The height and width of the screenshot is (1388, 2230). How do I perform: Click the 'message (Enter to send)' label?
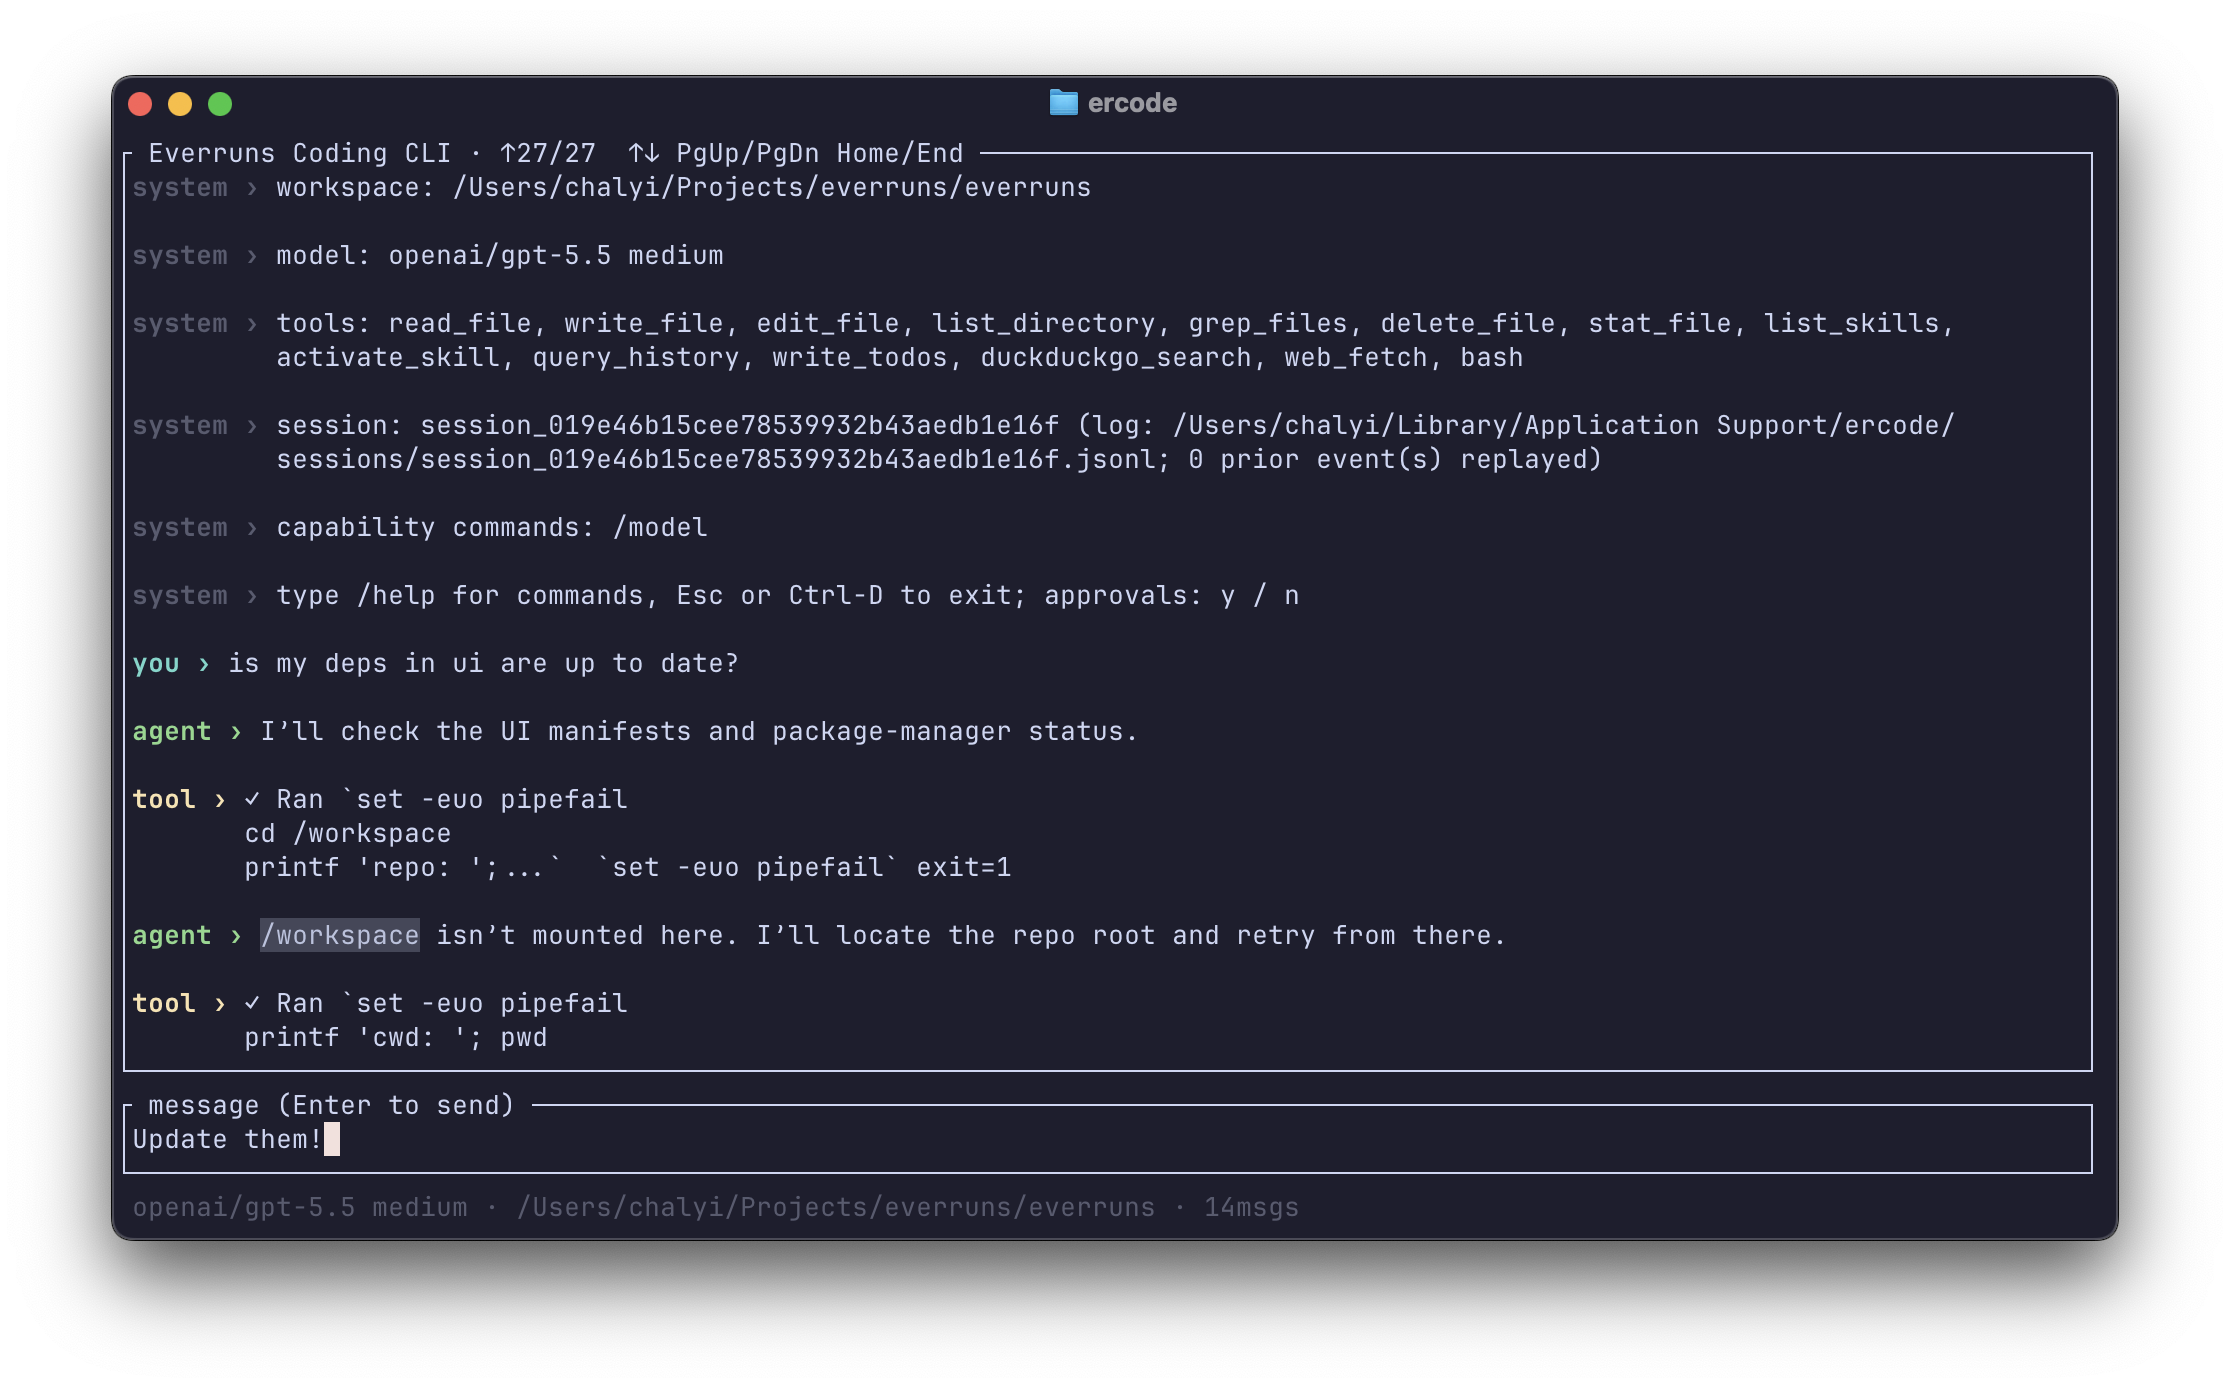pyautogui.click(x=331, y=1105)
